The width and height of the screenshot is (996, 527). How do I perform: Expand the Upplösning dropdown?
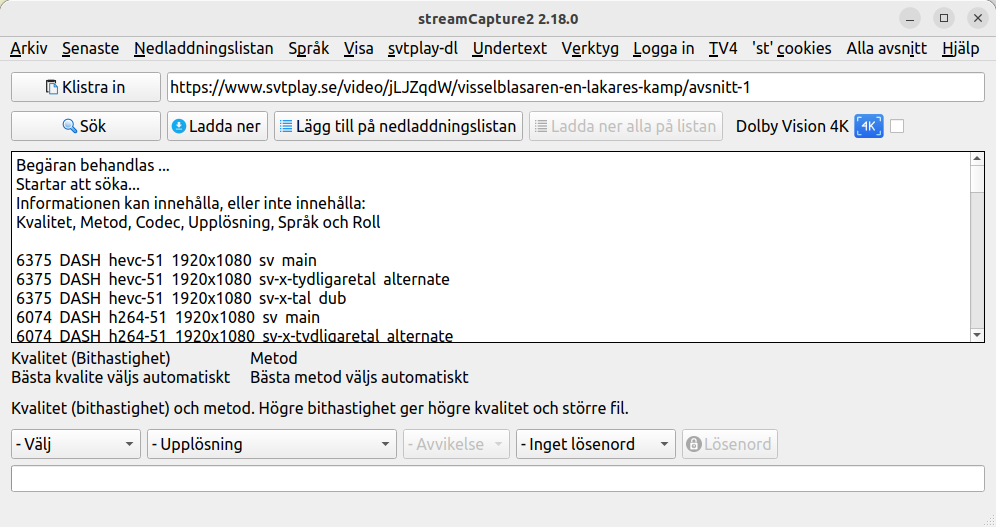coord(272,444)
